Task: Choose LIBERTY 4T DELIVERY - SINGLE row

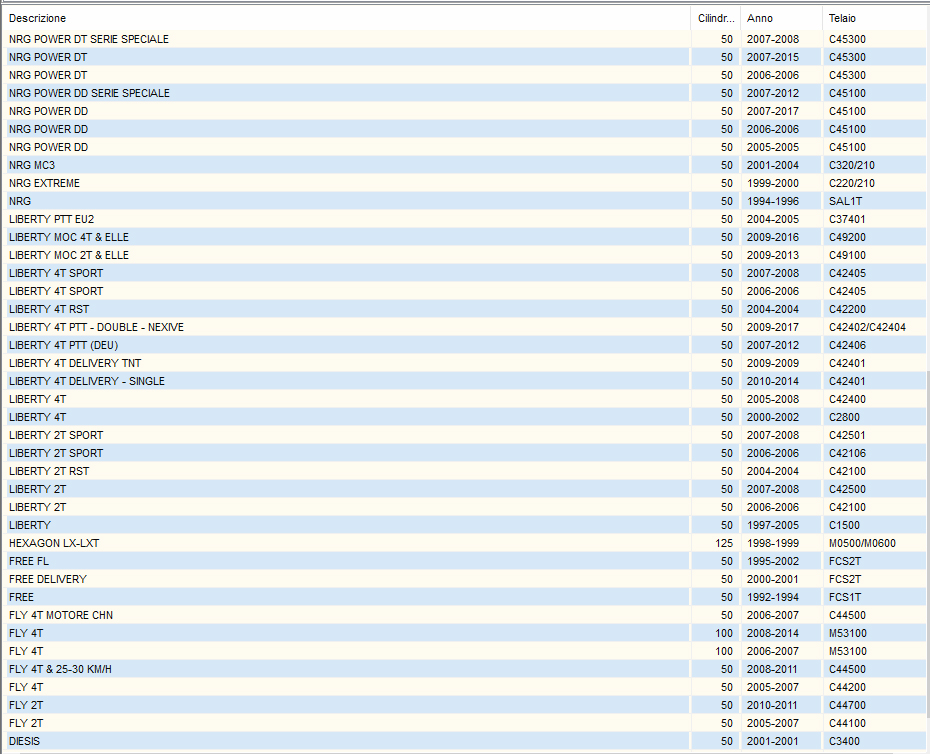Action: click(464, 381)
